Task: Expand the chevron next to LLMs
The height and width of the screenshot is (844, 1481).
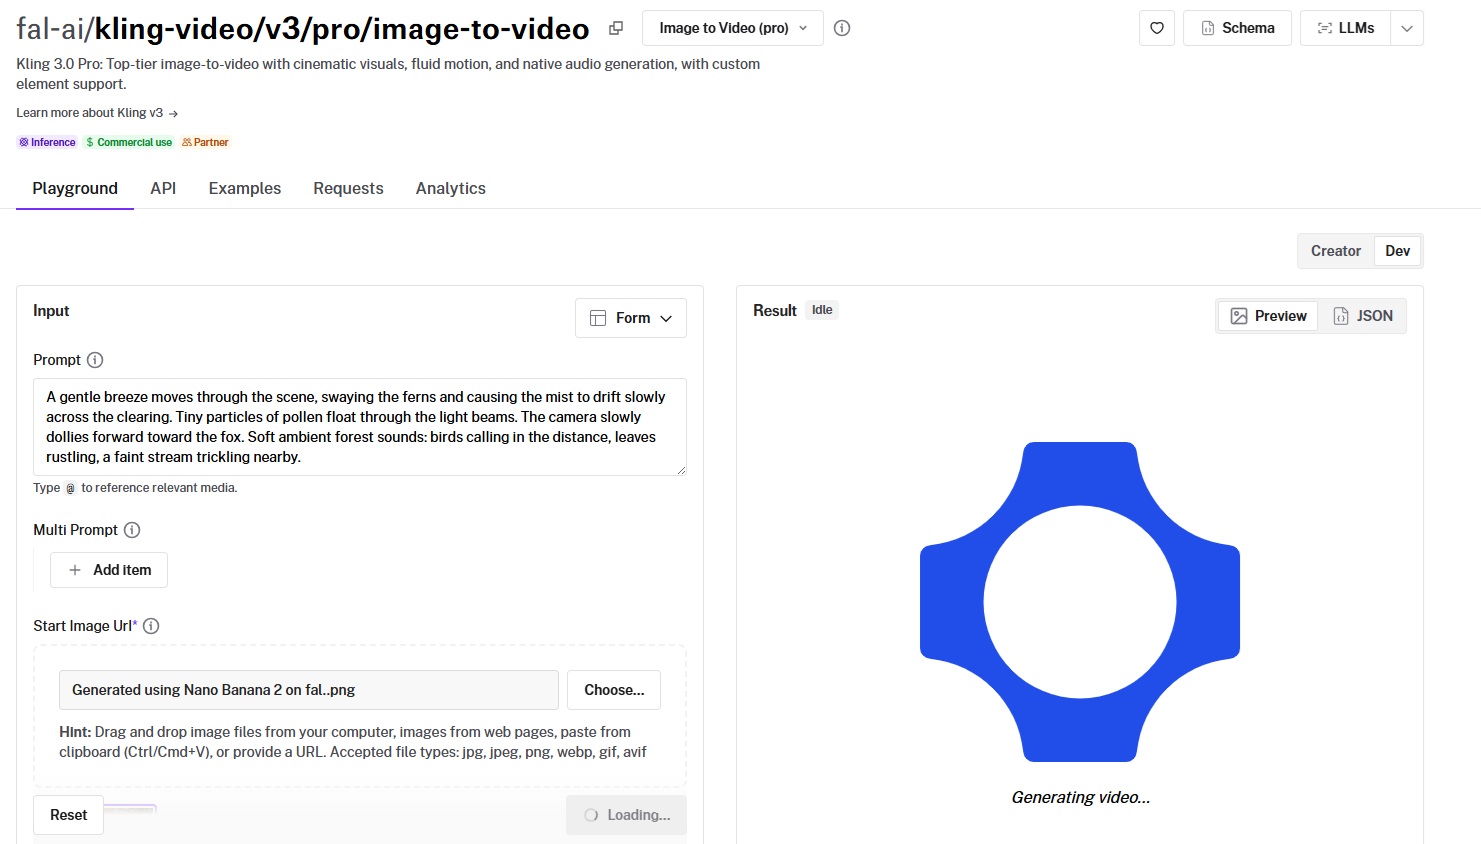Action: 1407,28
